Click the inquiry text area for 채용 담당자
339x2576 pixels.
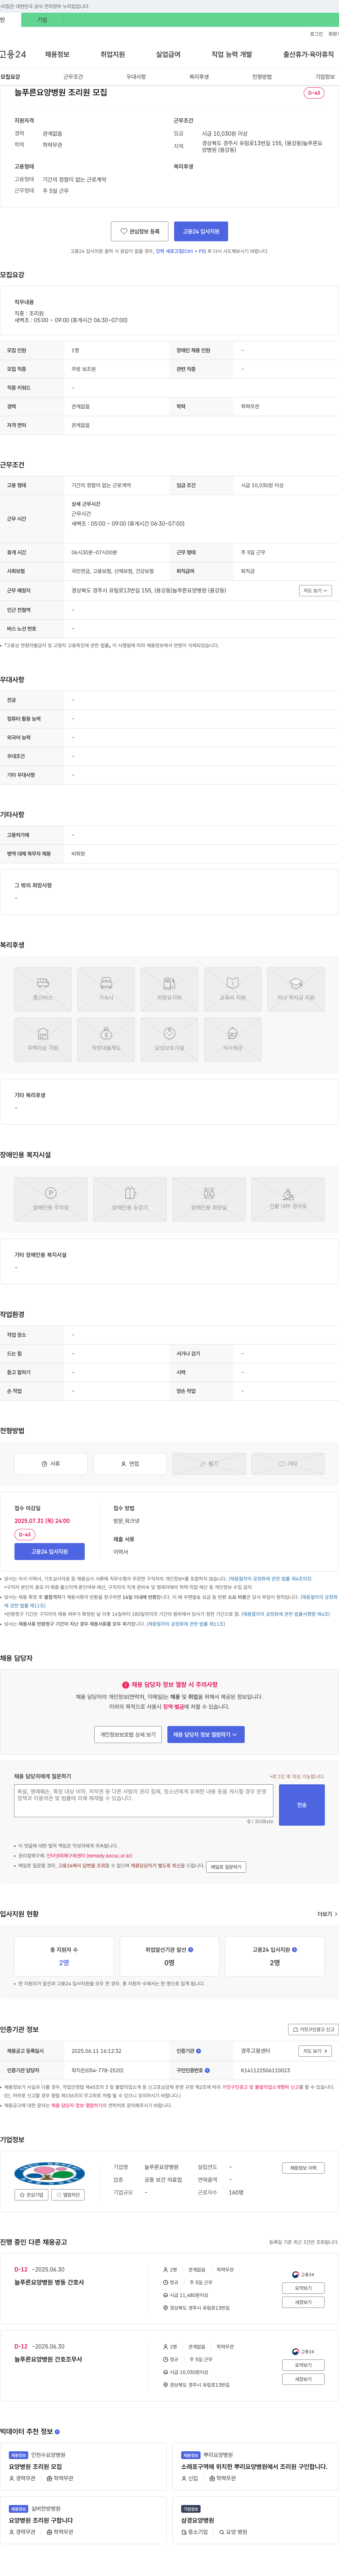144,1801
